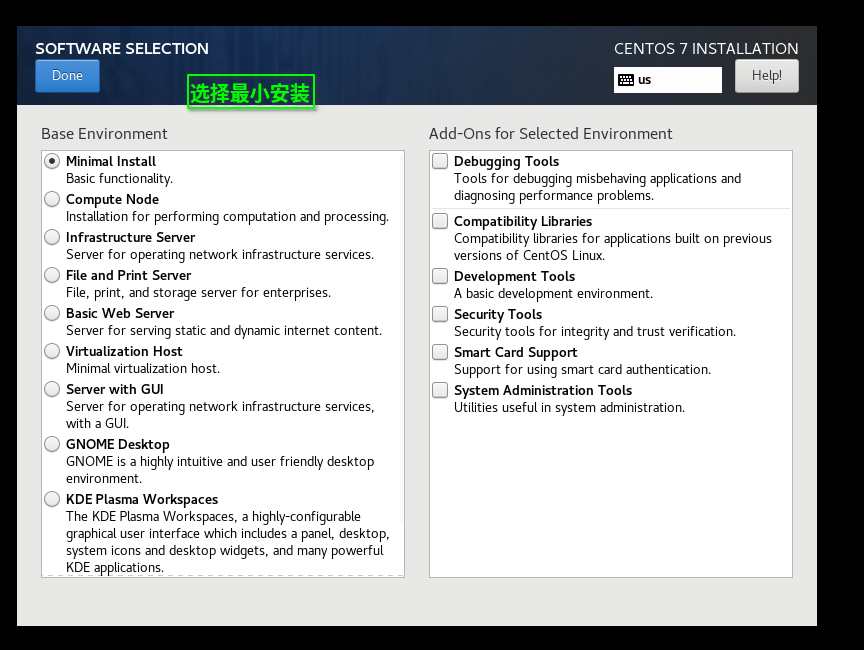Screen dimensions: 864x650
Task: Select Minimal Install radio button
Action: 52,161
